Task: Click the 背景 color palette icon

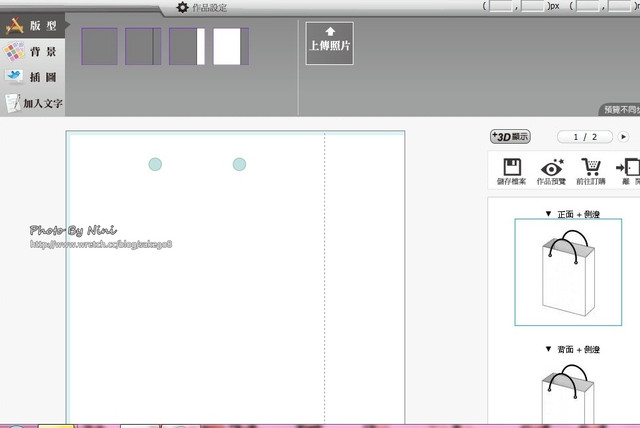Action: tap(14, 51)
